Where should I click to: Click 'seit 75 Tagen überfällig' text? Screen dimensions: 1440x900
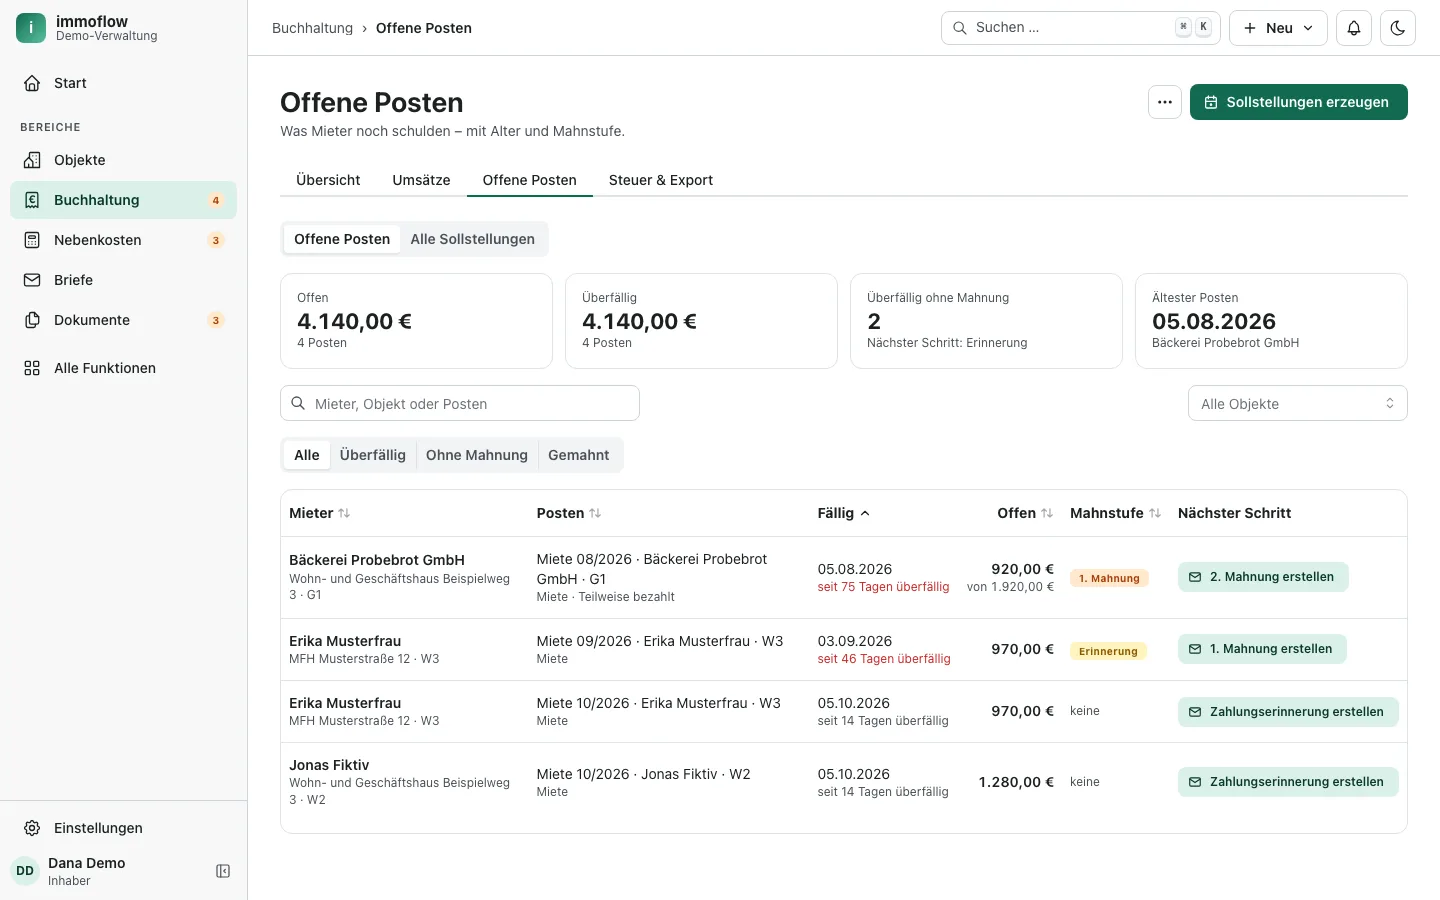(883, 587)
